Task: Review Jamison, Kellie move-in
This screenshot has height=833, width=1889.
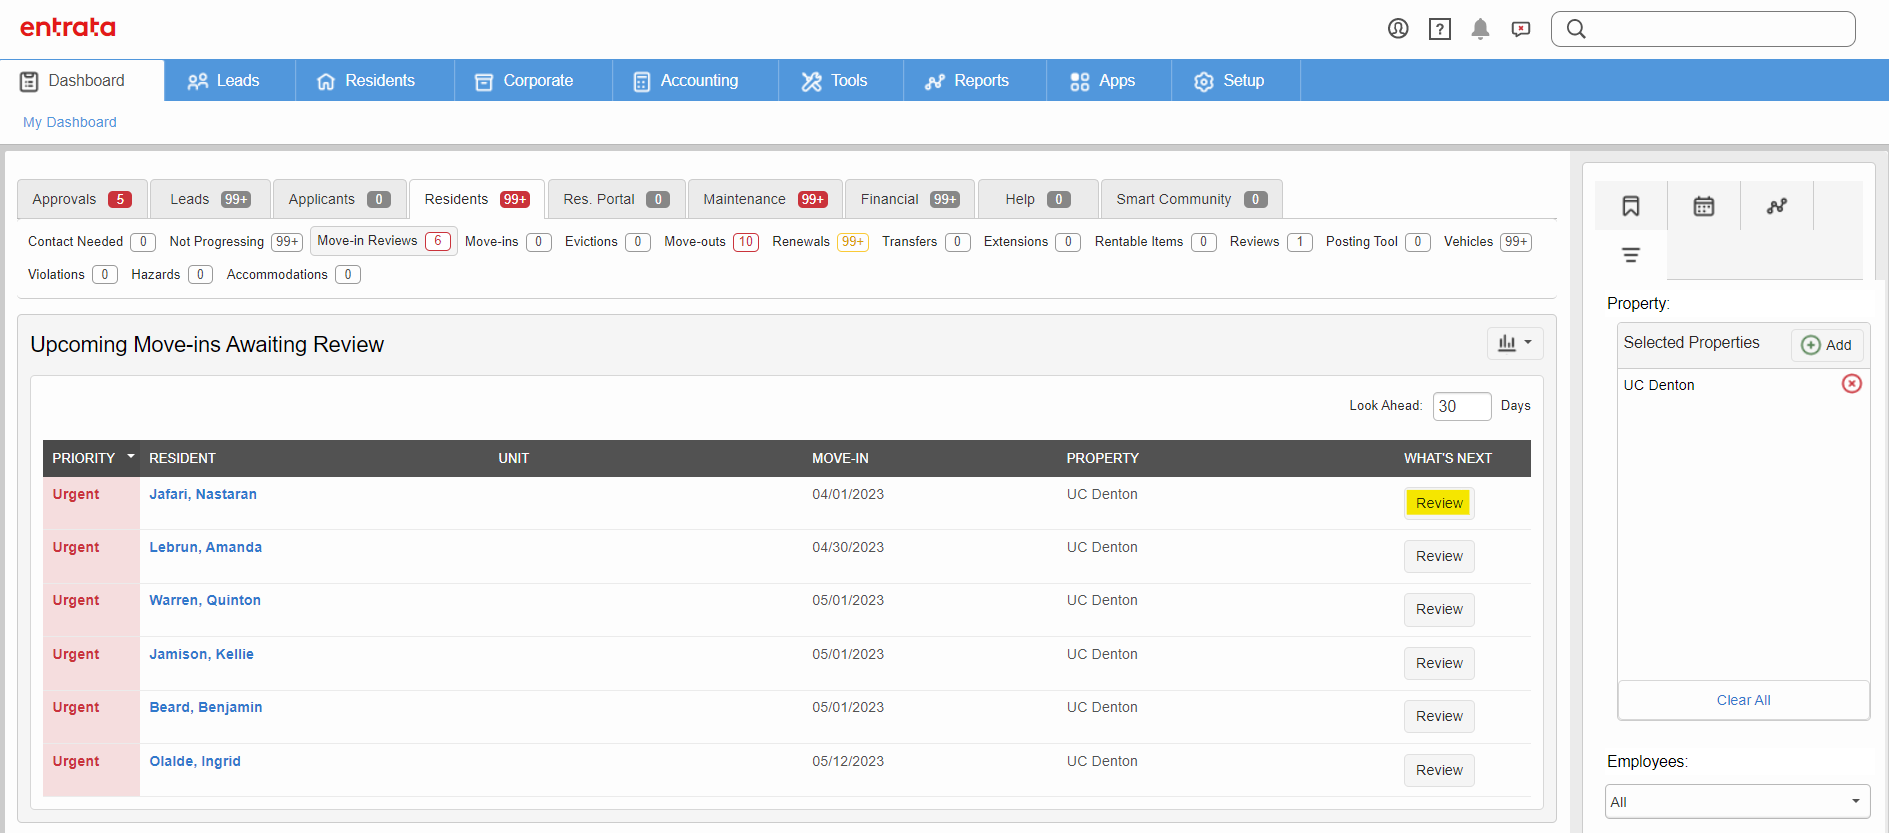Action: click(1439, 663)
